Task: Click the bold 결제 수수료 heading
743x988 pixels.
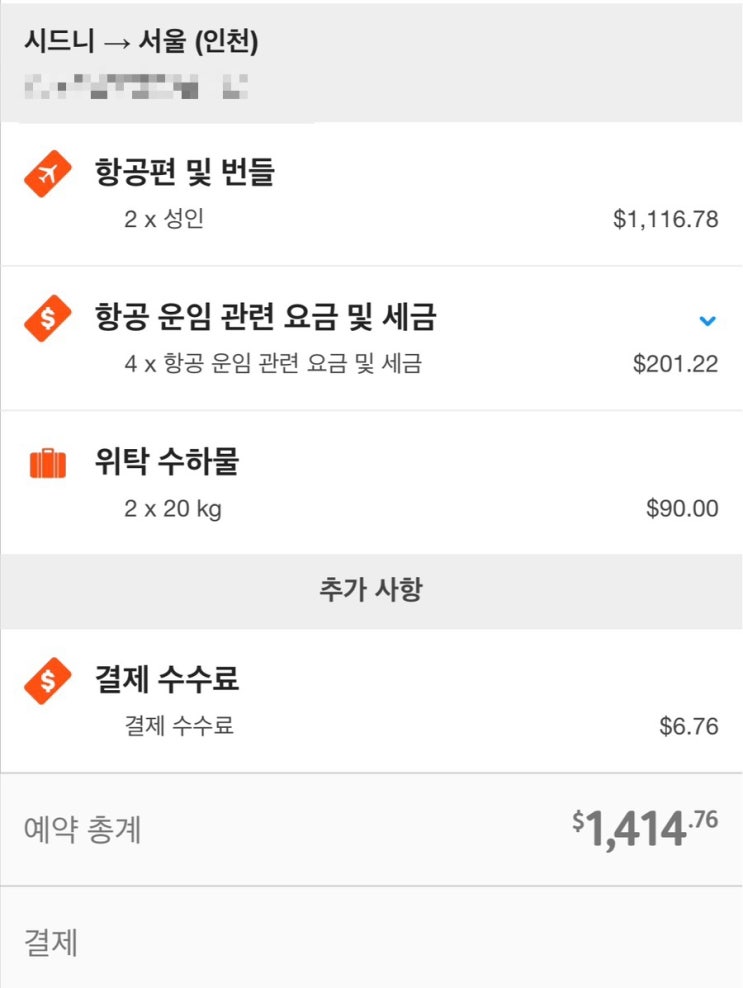Action: point(167,680)
